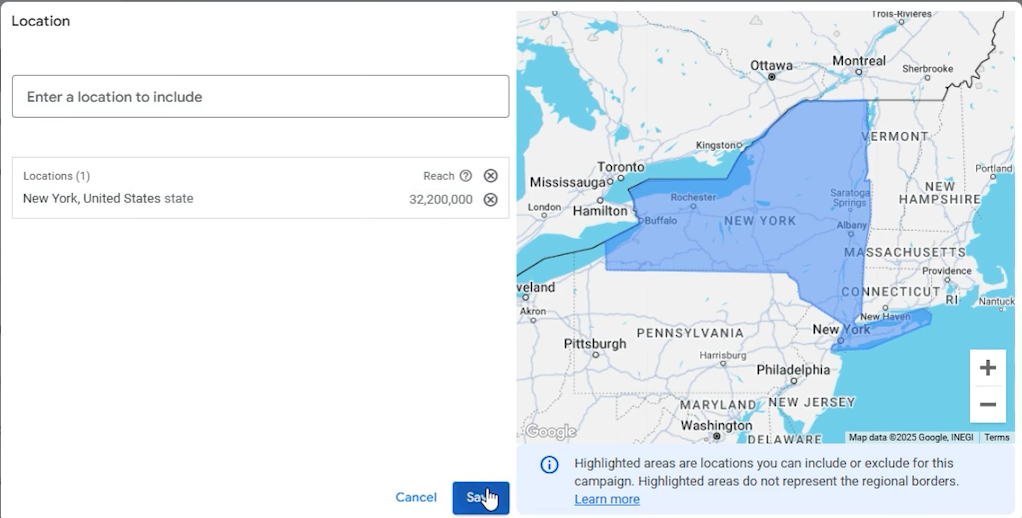Click the Toronto label on the map

coord(621,167)
